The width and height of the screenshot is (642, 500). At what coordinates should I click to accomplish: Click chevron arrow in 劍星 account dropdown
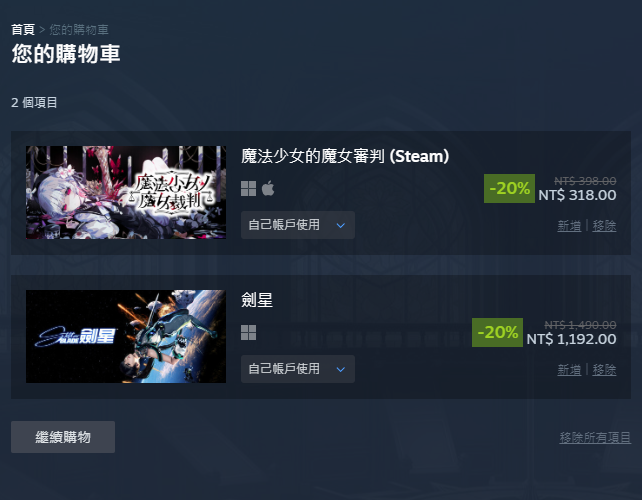tap(341, 369)
